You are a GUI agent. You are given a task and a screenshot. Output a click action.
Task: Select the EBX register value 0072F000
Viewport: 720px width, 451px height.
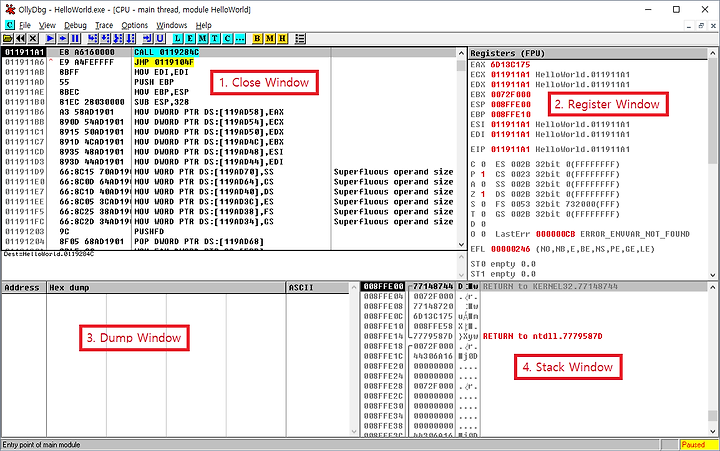(x=510, y=95)
